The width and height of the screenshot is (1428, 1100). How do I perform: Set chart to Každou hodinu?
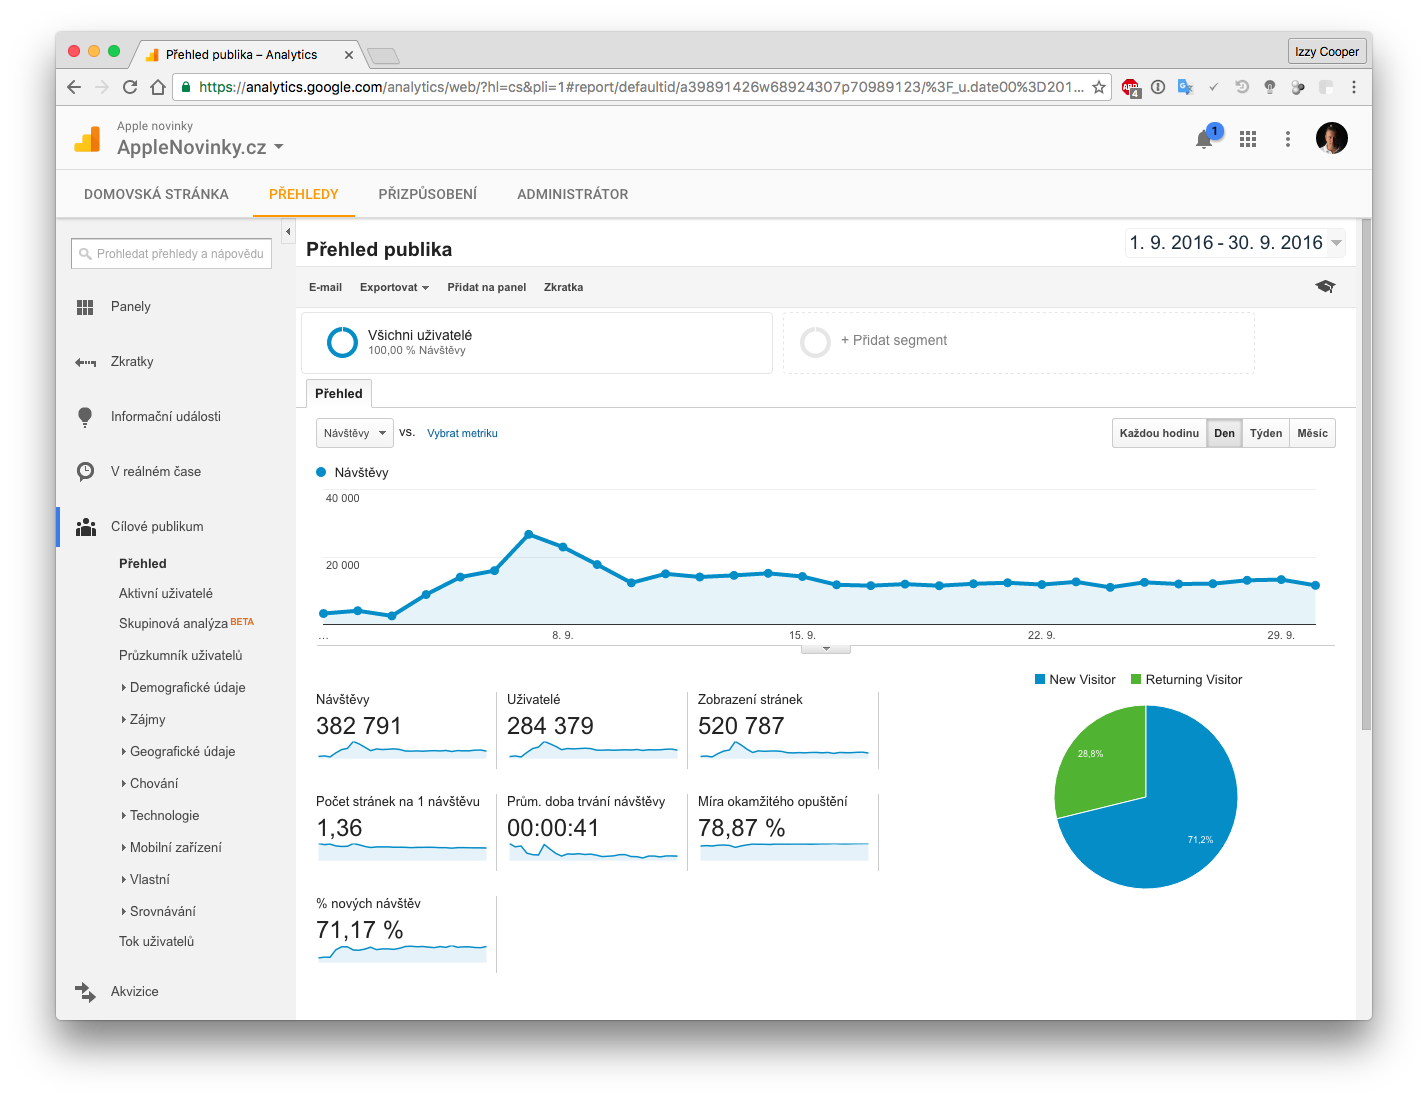[1159, 433]
